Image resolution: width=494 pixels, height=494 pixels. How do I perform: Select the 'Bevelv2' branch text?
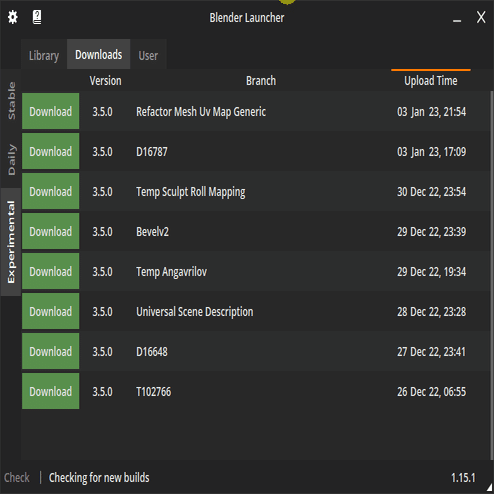[152, 232]
